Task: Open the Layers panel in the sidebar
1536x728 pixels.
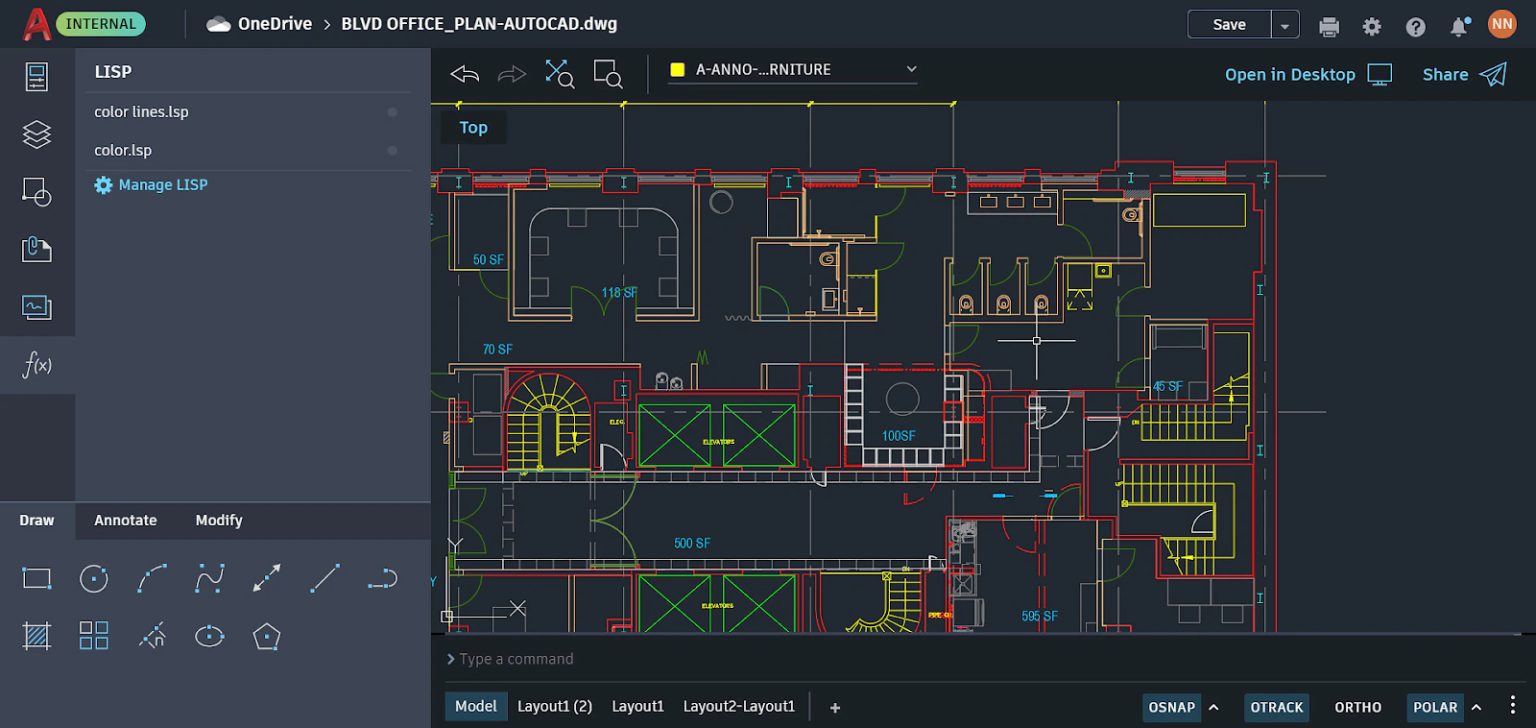Action: pyautogui.click(x=37, y=134)
